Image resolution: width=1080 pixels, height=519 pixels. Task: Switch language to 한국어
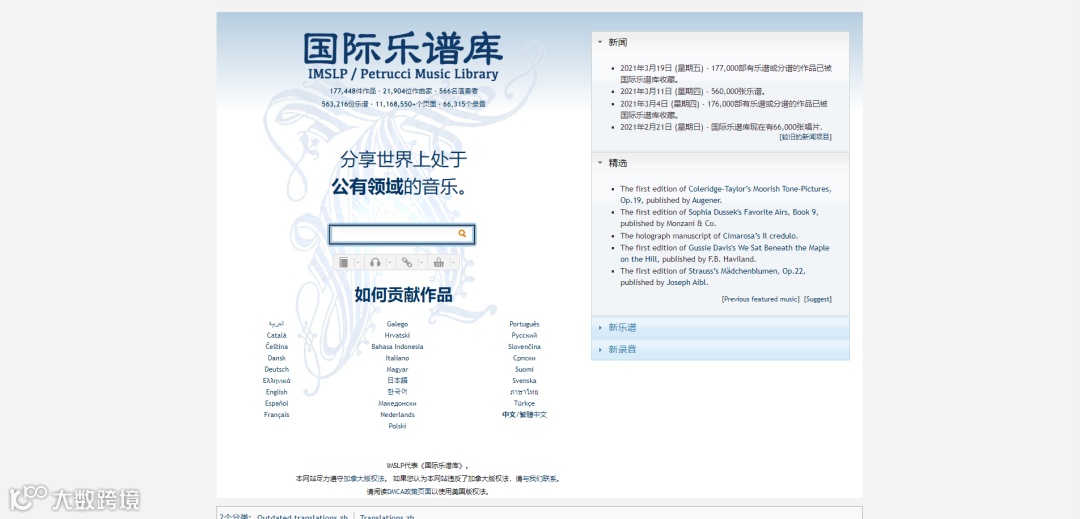tap(397, 392)
